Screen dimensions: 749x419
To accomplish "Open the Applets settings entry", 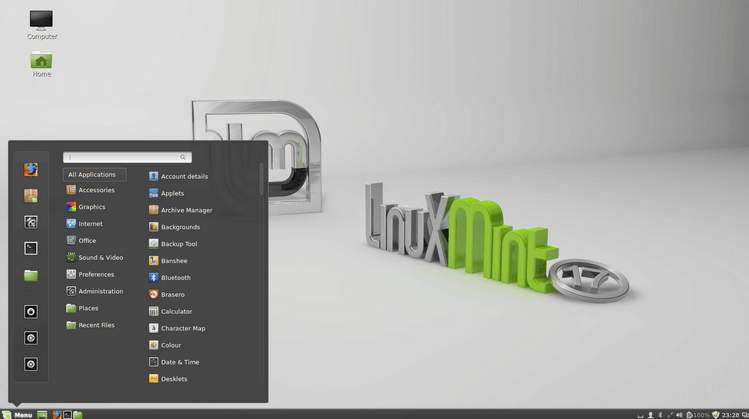I will tap(167, 193).
